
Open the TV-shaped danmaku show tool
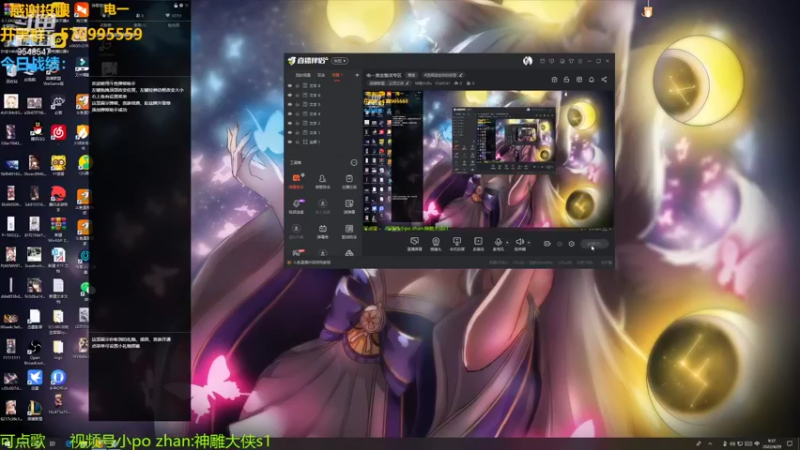tap(322, 231)
